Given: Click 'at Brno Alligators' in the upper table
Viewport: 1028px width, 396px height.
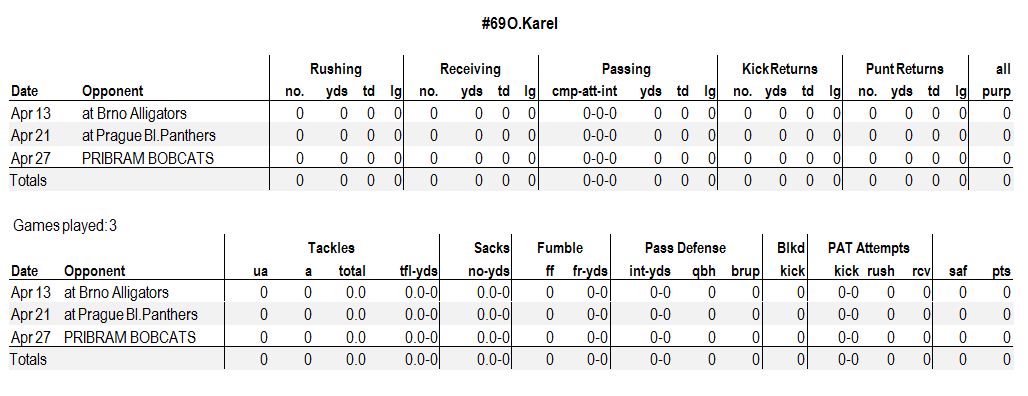Looking at the screenshot, I should tap(134, 113).
